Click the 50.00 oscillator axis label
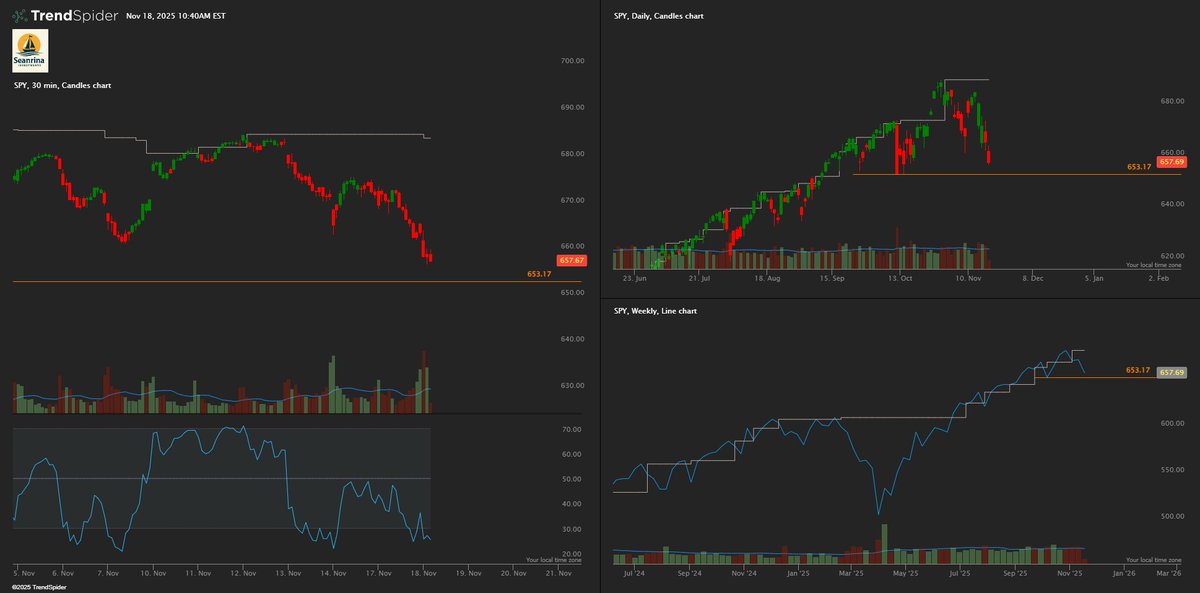 click(570, 479)
